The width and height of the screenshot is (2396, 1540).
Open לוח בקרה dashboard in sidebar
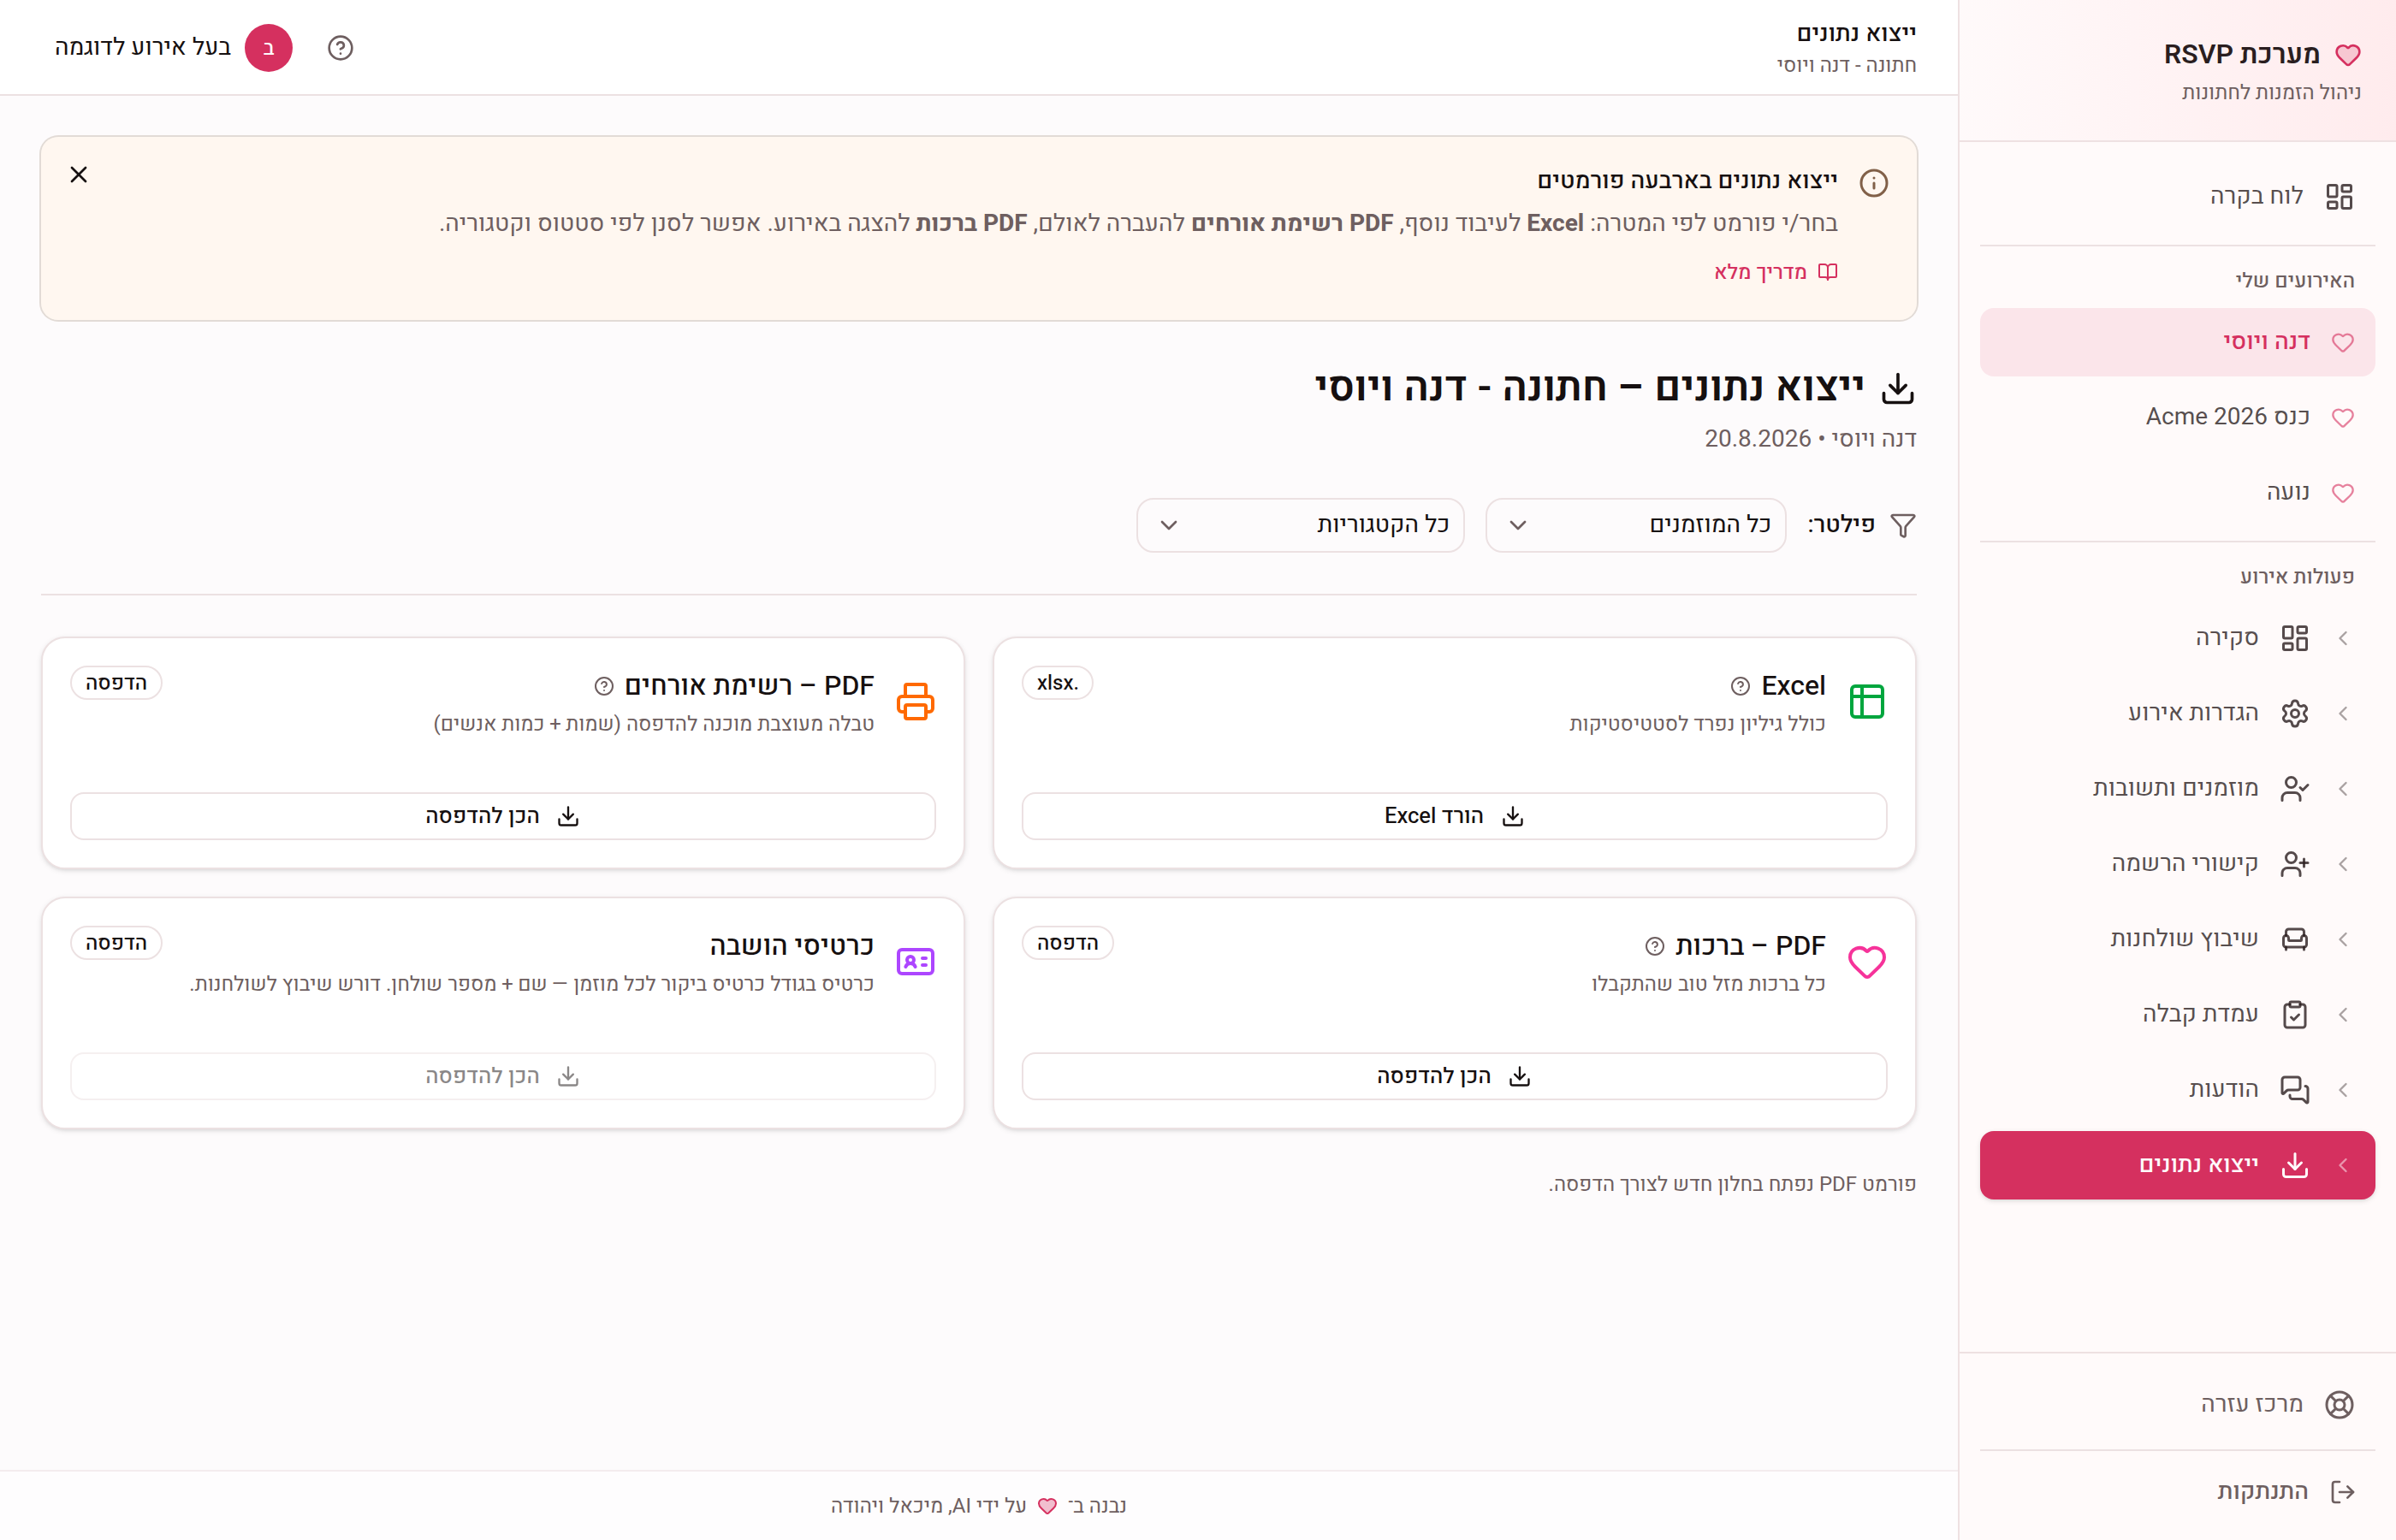pyautogui.click(x=2178, y=196)
